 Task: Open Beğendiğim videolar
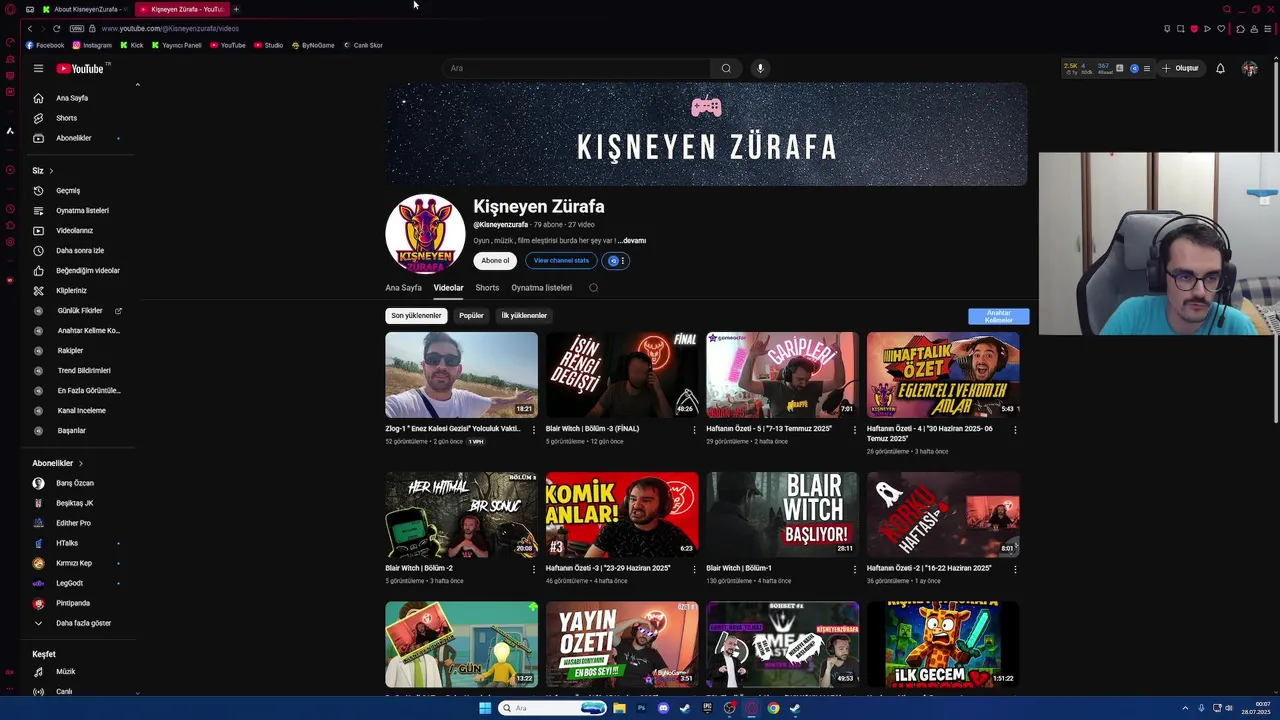pos(88,270)
